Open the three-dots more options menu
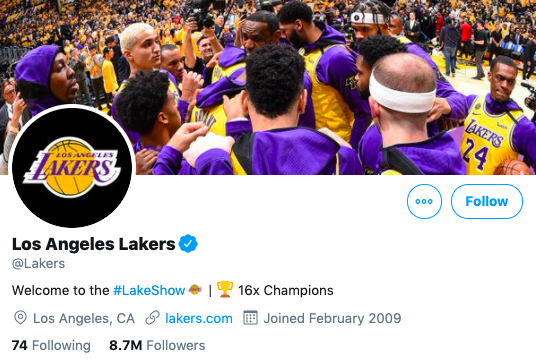 pos(424,201)
